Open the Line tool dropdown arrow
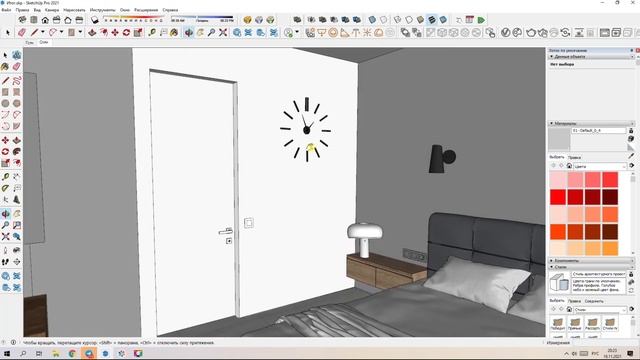 tap(42, 32)
